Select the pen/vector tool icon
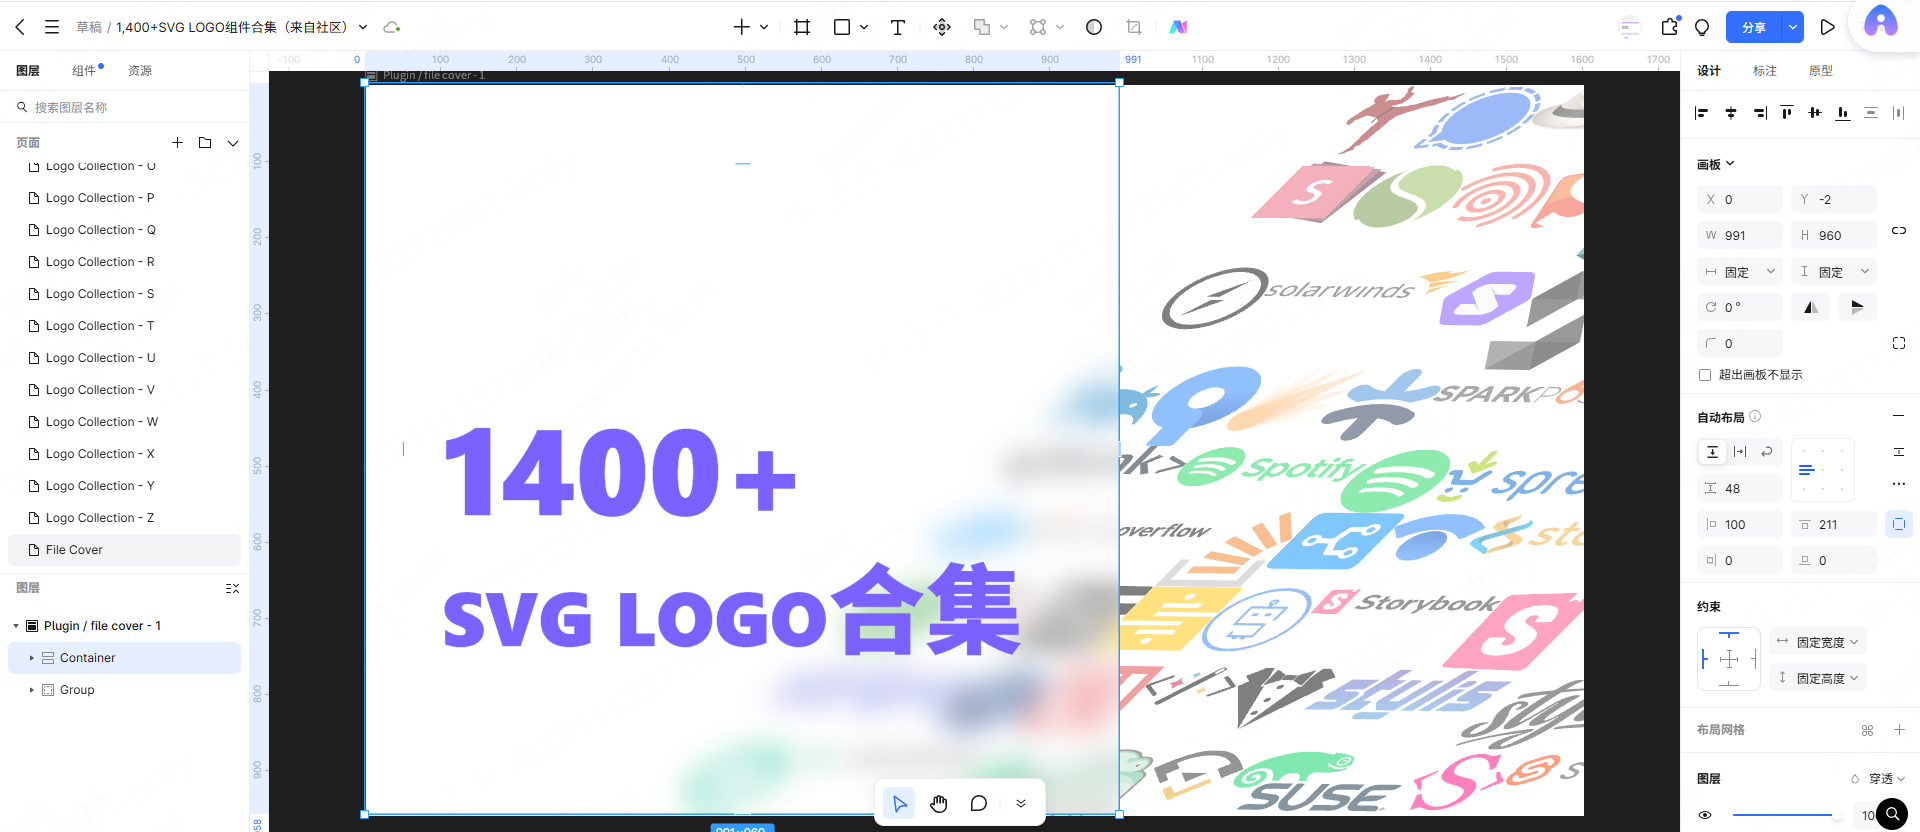 [x=942, y=27]
